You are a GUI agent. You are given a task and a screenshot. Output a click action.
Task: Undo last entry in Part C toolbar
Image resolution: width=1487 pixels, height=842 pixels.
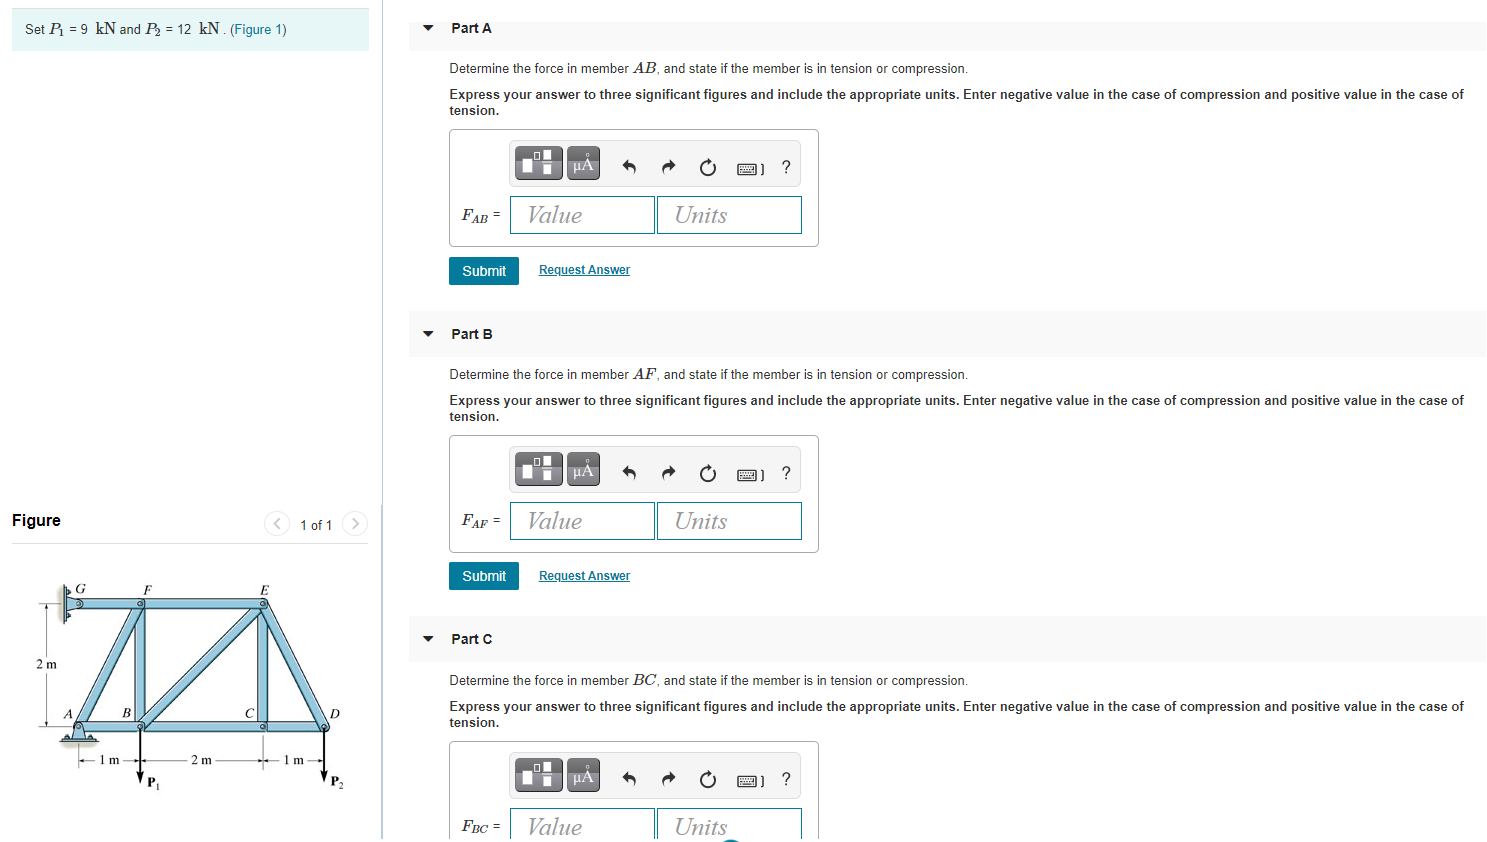pos(629,779)
